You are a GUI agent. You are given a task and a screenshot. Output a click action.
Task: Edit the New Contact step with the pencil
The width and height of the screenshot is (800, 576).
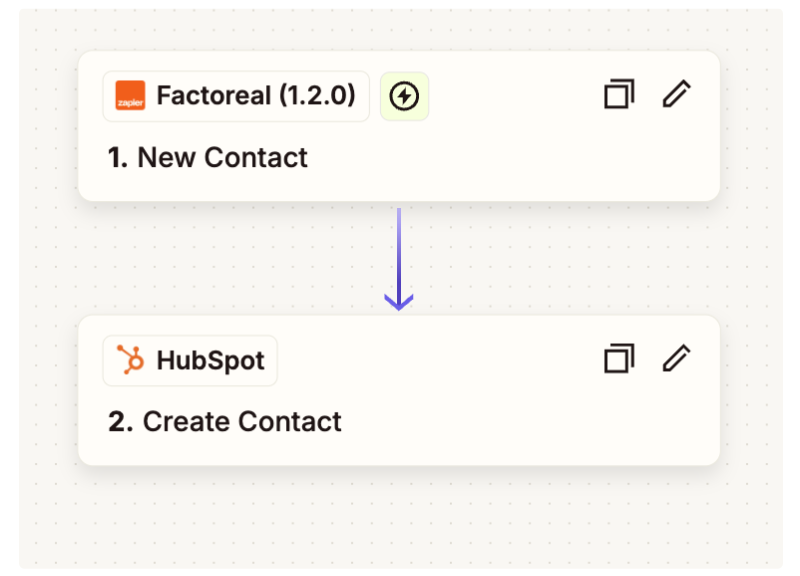point(677,95)
